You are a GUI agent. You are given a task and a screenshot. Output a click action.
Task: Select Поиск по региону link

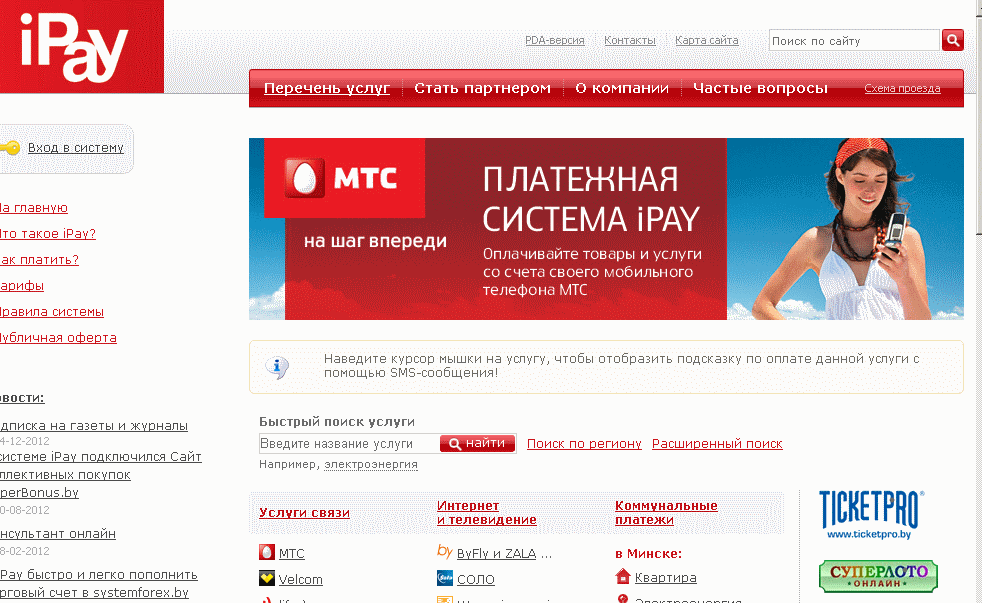point(584,444)
